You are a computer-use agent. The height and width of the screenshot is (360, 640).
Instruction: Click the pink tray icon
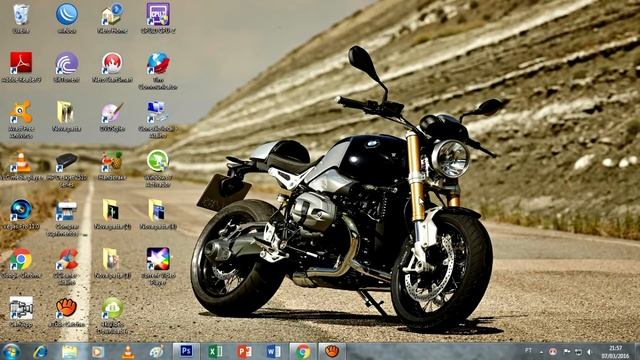pyautogui.click(x=553, y=351)
